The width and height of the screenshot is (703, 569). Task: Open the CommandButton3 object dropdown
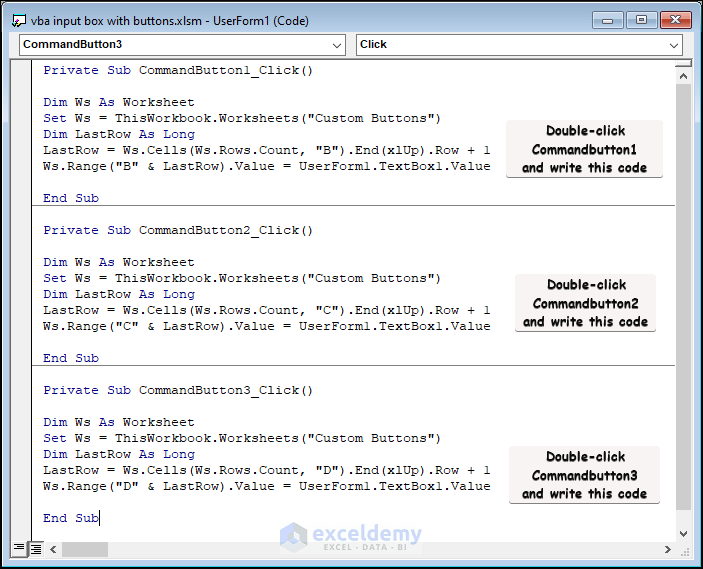pos(182,45)
